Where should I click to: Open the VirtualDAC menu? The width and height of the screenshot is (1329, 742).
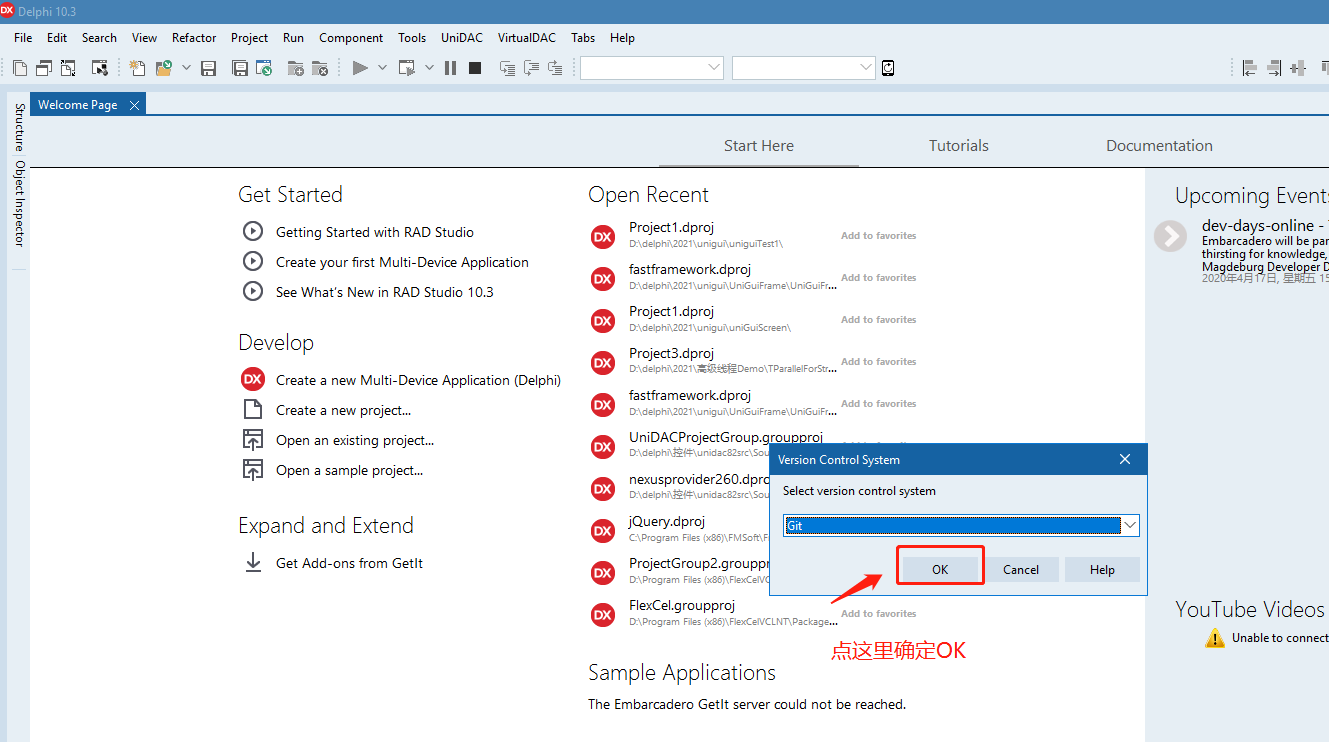click(x=527, y=38)
